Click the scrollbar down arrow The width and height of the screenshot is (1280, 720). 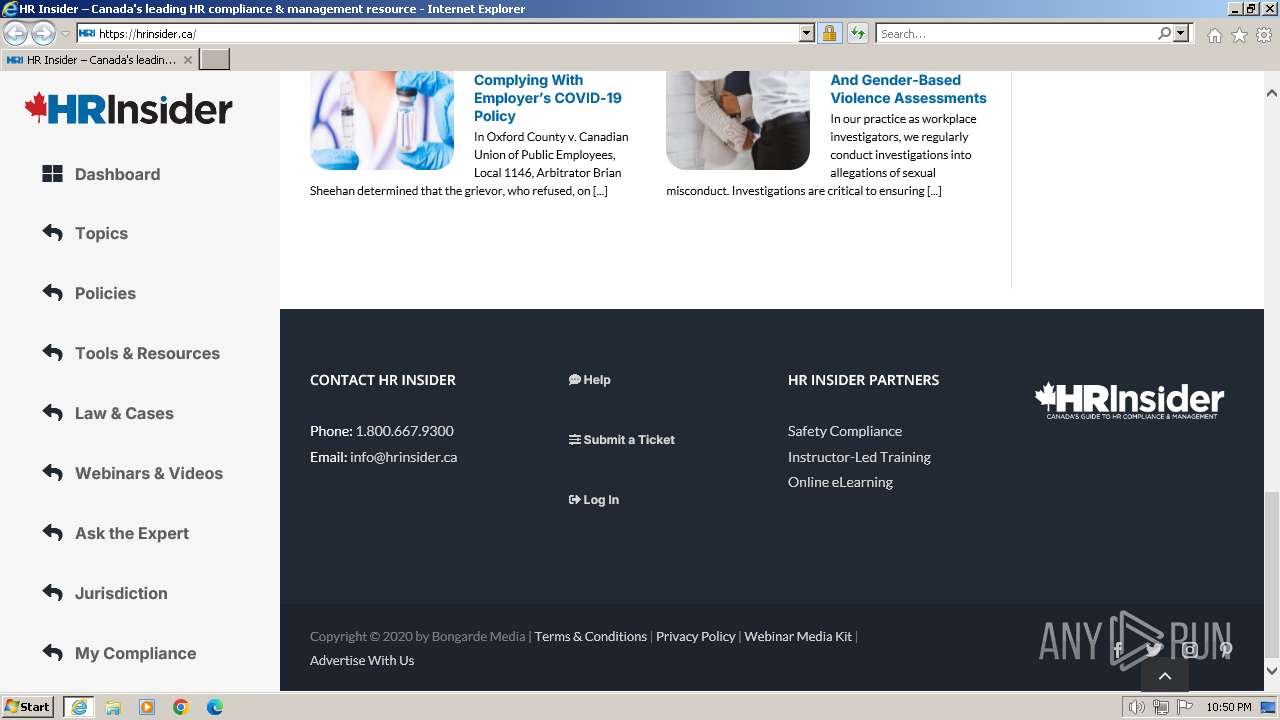1272,671
